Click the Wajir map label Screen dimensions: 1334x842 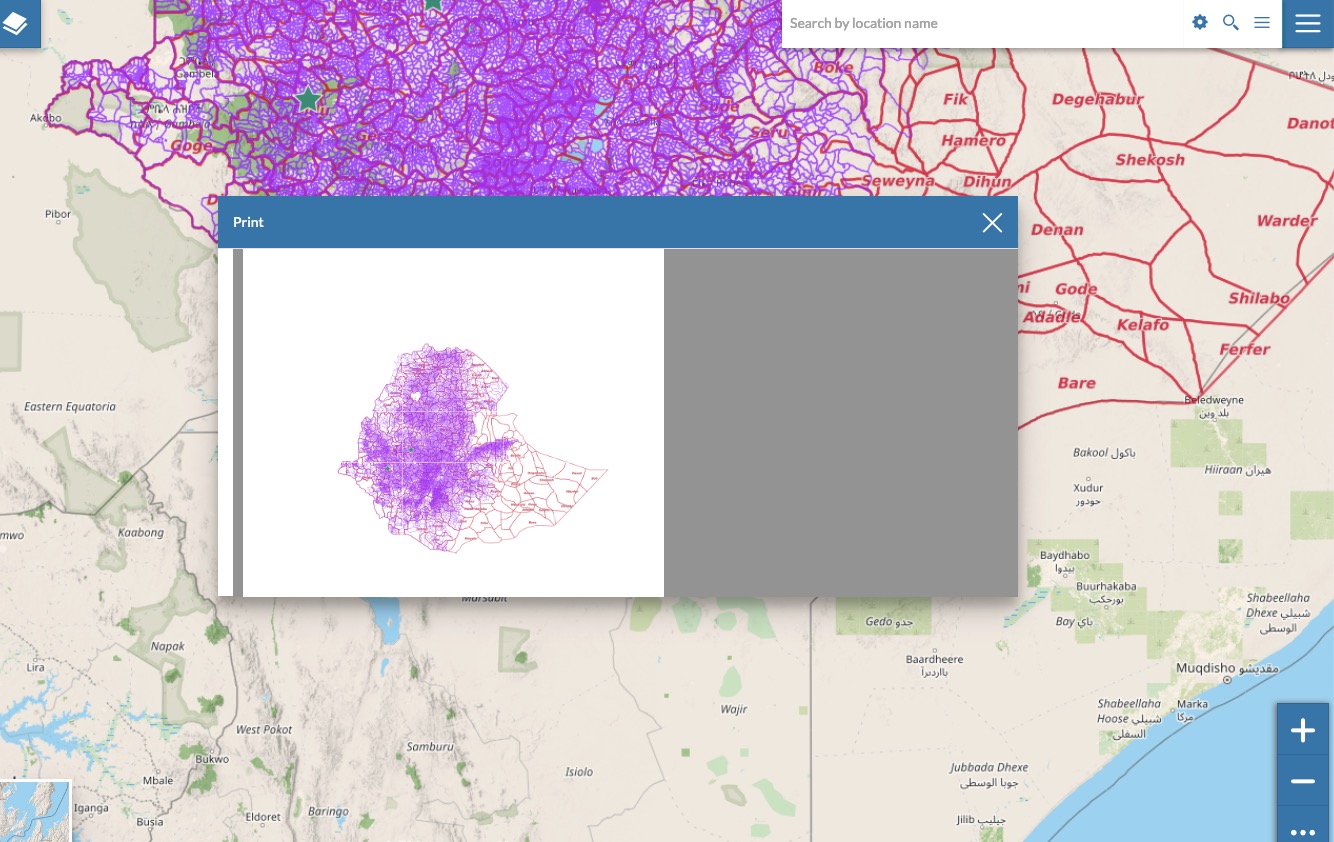click(x=734, y=709)
